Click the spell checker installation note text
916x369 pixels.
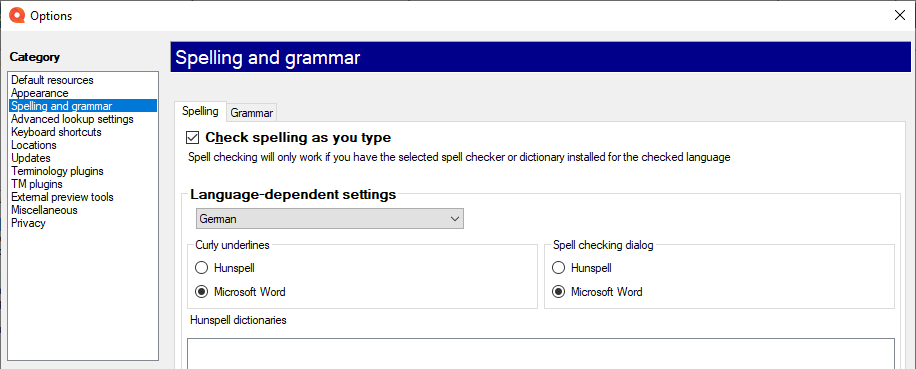click(459, 157)
